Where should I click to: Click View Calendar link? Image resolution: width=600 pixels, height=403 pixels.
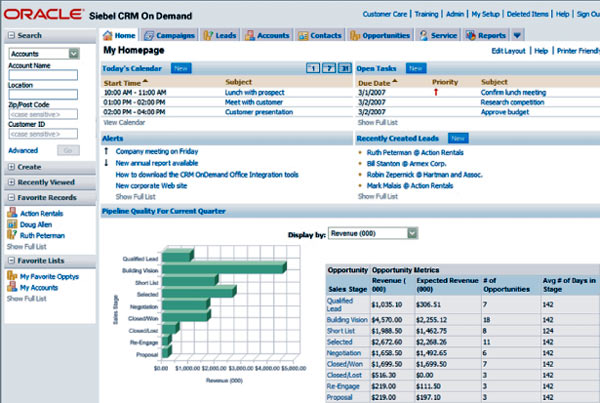point(124,122)
